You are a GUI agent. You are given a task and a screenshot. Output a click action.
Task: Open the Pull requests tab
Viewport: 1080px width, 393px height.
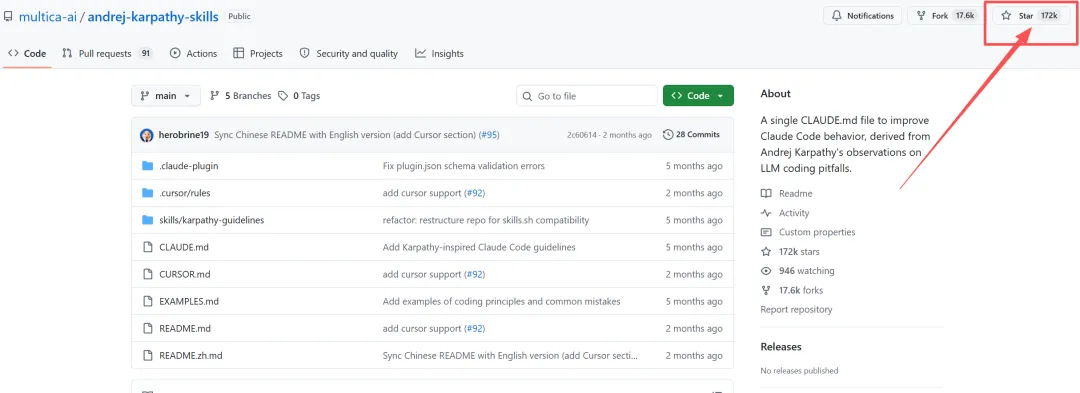pos(107,53)
